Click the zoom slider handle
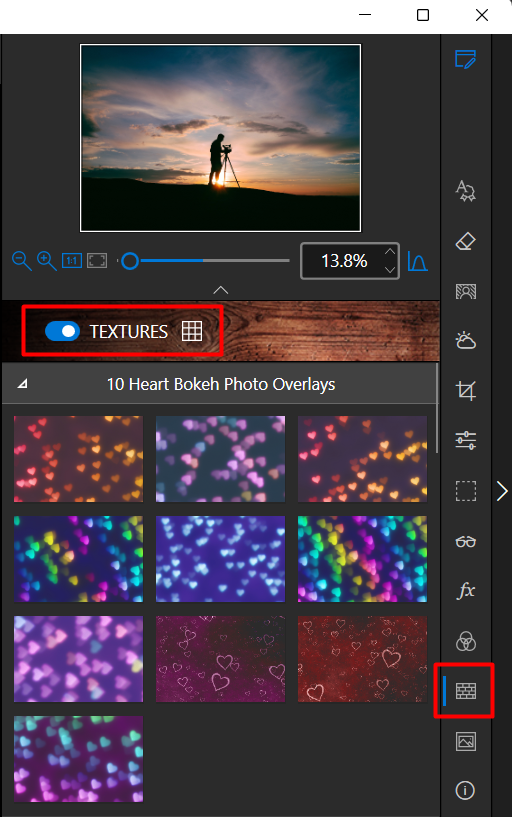This screenshot has width=512, height=817. coord(130,261)
